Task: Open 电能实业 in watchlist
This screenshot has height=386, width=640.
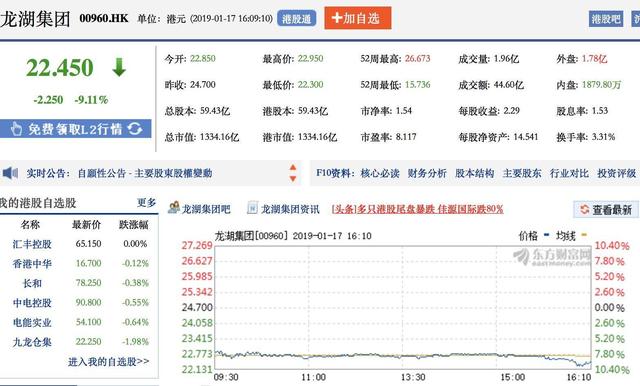Action: 32,322
